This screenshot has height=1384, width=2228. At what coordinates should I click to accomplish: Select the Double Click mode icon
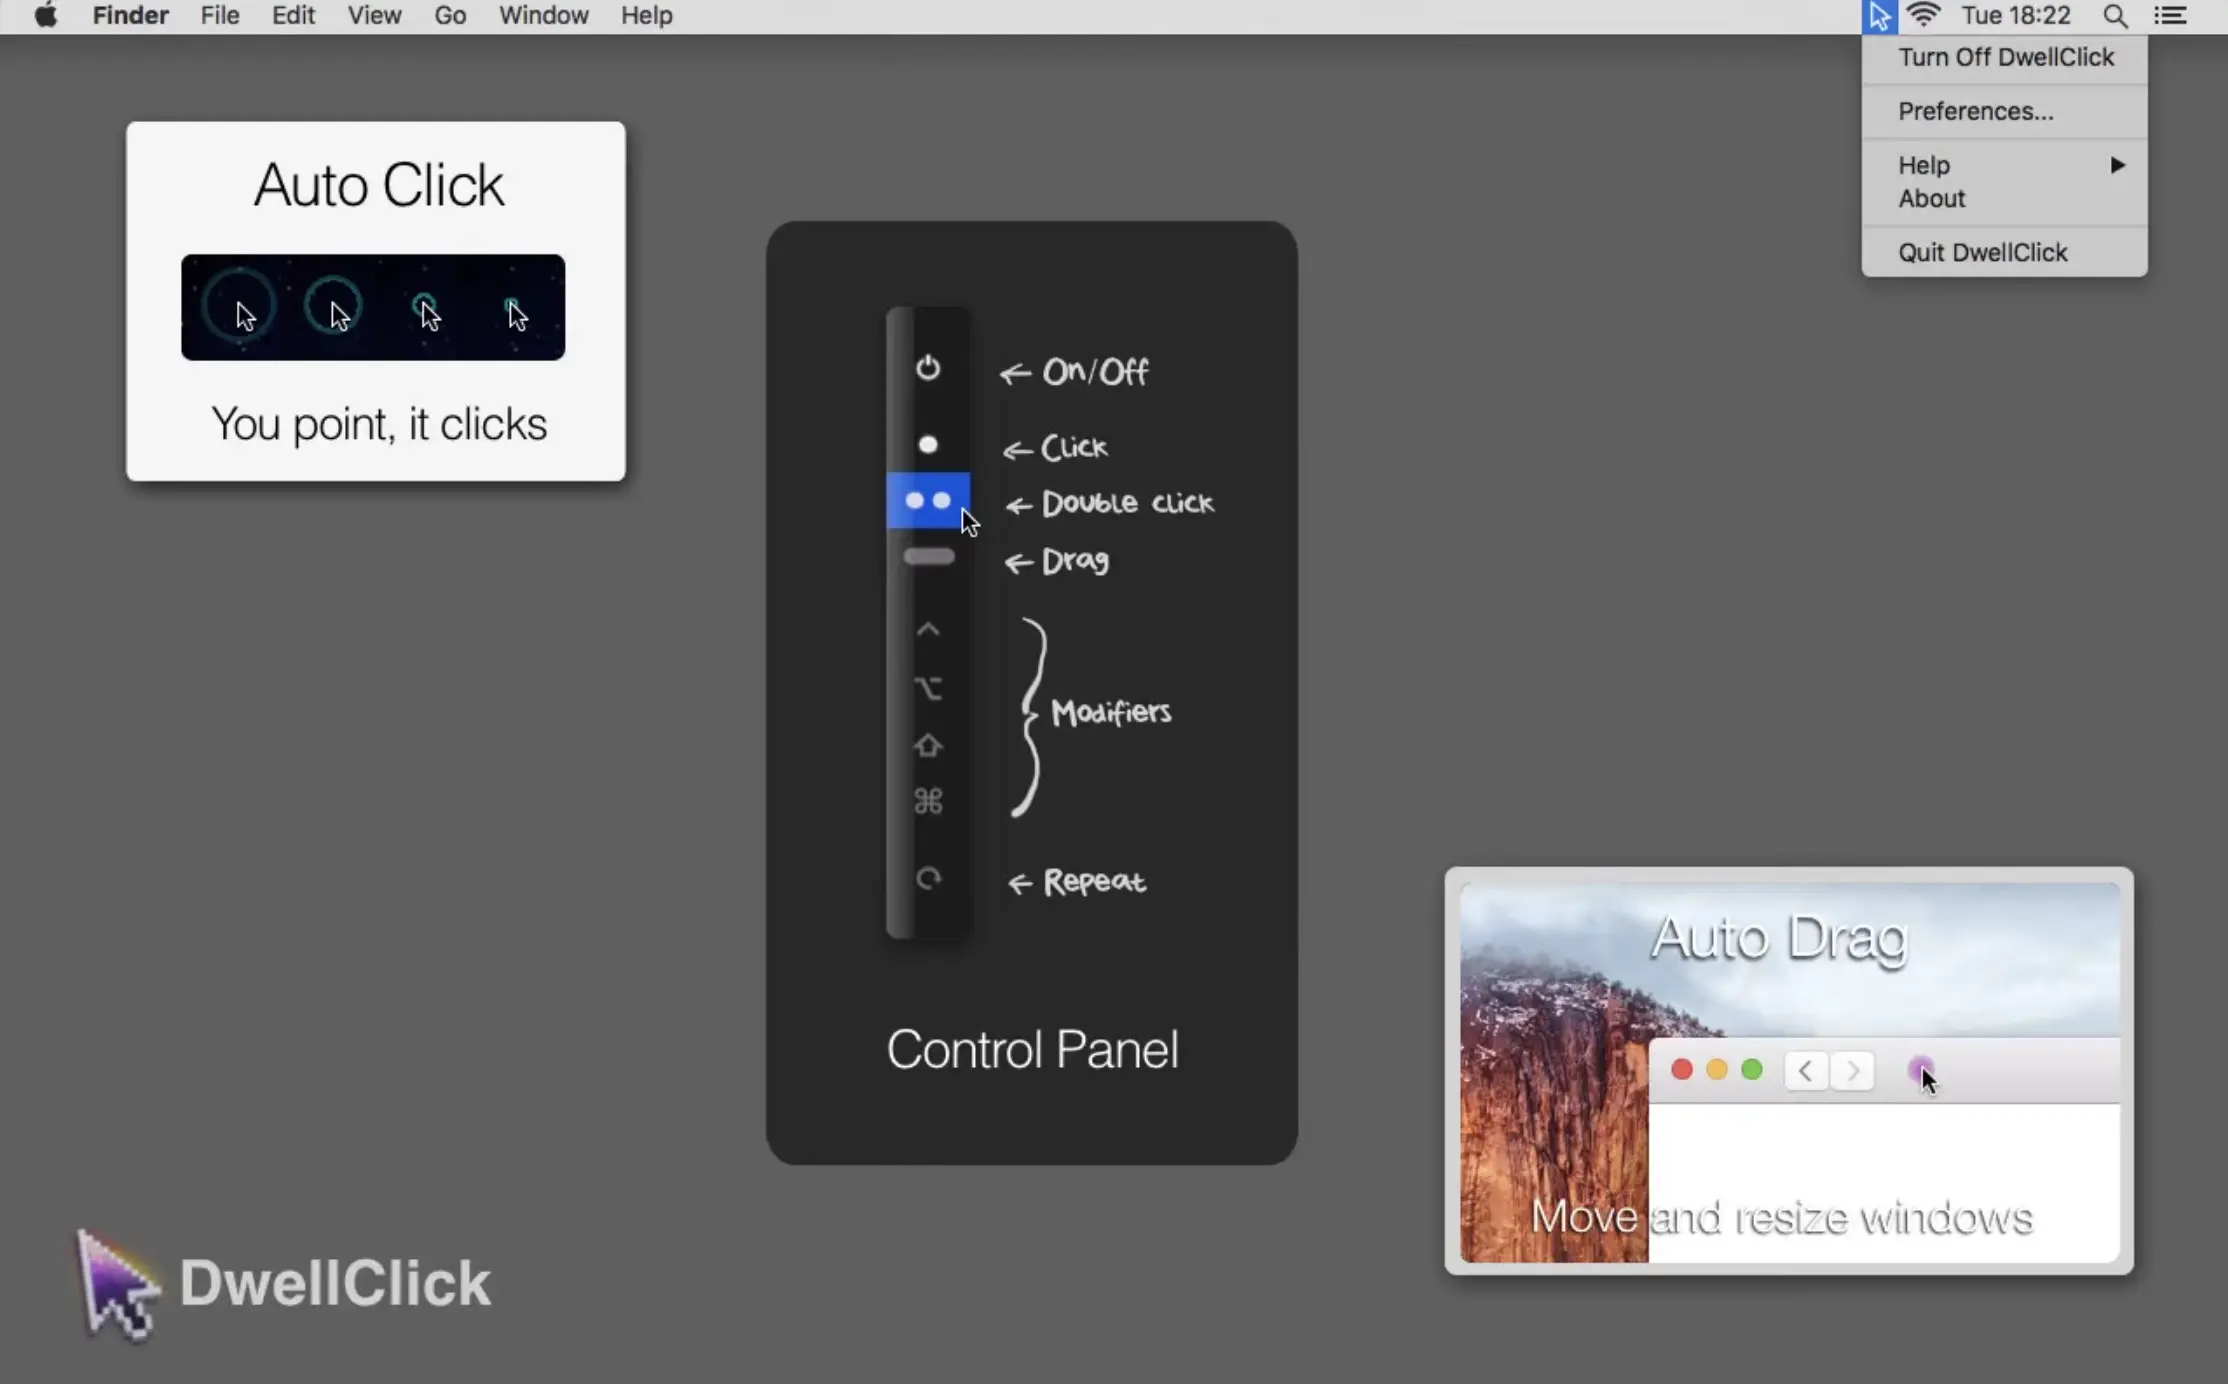(928, 501)
